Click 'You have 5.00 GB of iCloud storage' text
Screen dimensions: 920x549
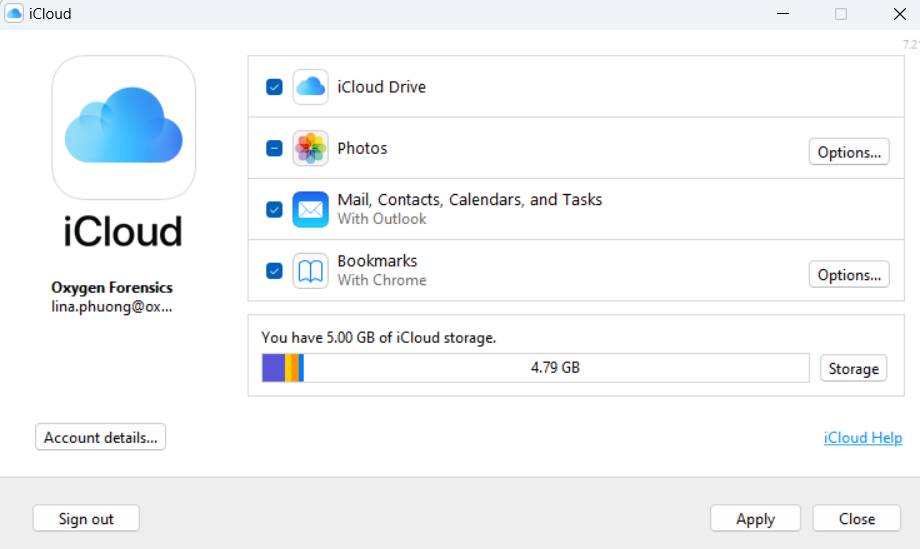(378, 338)
